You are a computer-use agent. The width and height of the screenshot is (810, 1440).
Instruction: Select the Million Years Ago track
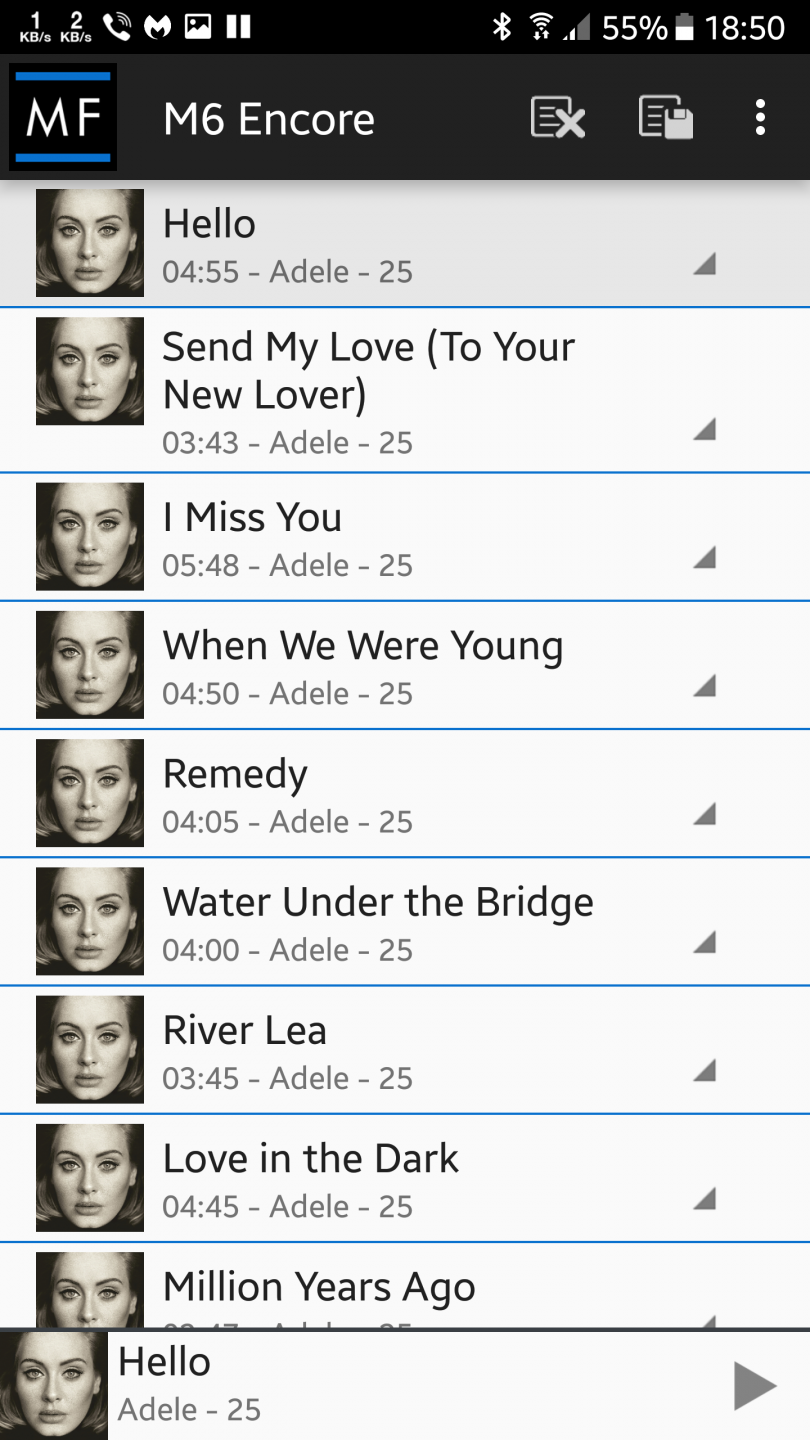(400, 1288)
